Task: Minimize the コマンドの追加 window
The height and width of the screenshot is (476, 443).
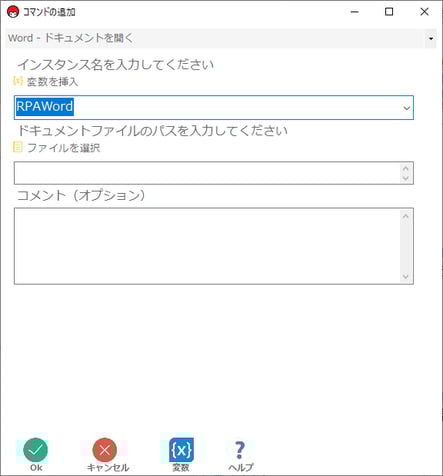Action: pos(355,12)
